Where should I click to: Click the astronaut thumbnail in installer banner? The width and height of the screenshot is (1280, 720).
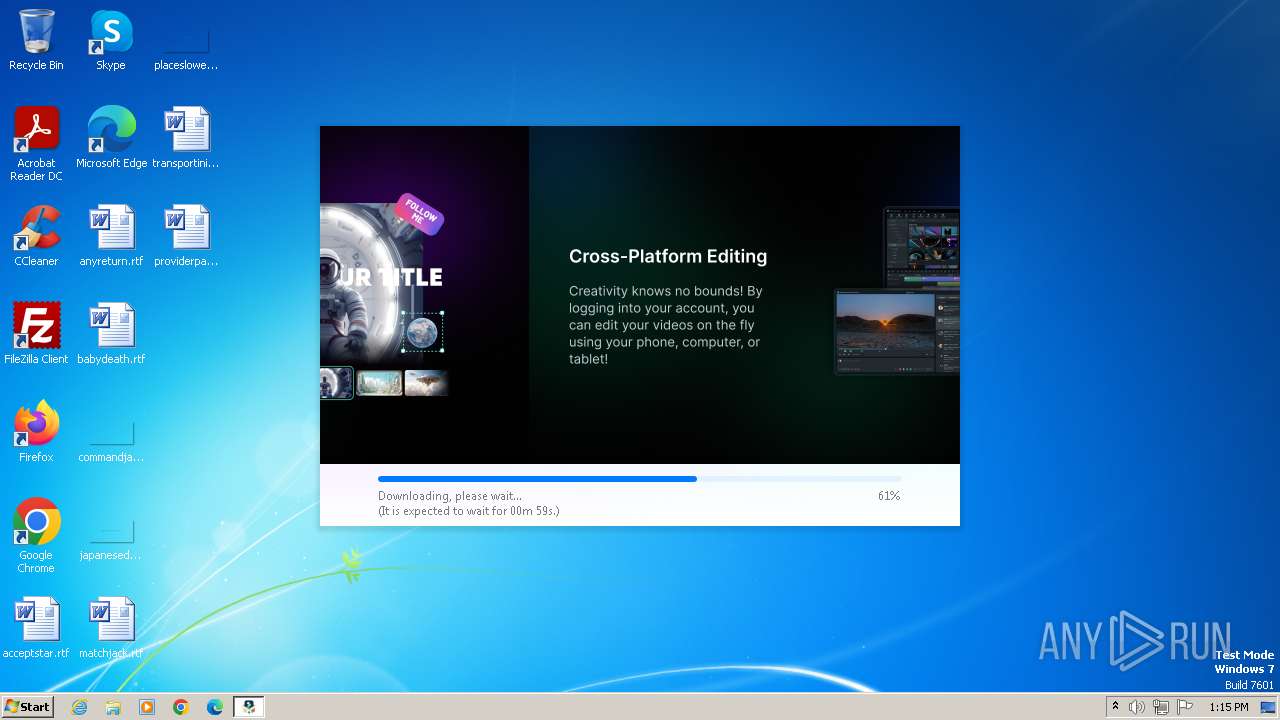pyautogui.click(x=336, y=383)
